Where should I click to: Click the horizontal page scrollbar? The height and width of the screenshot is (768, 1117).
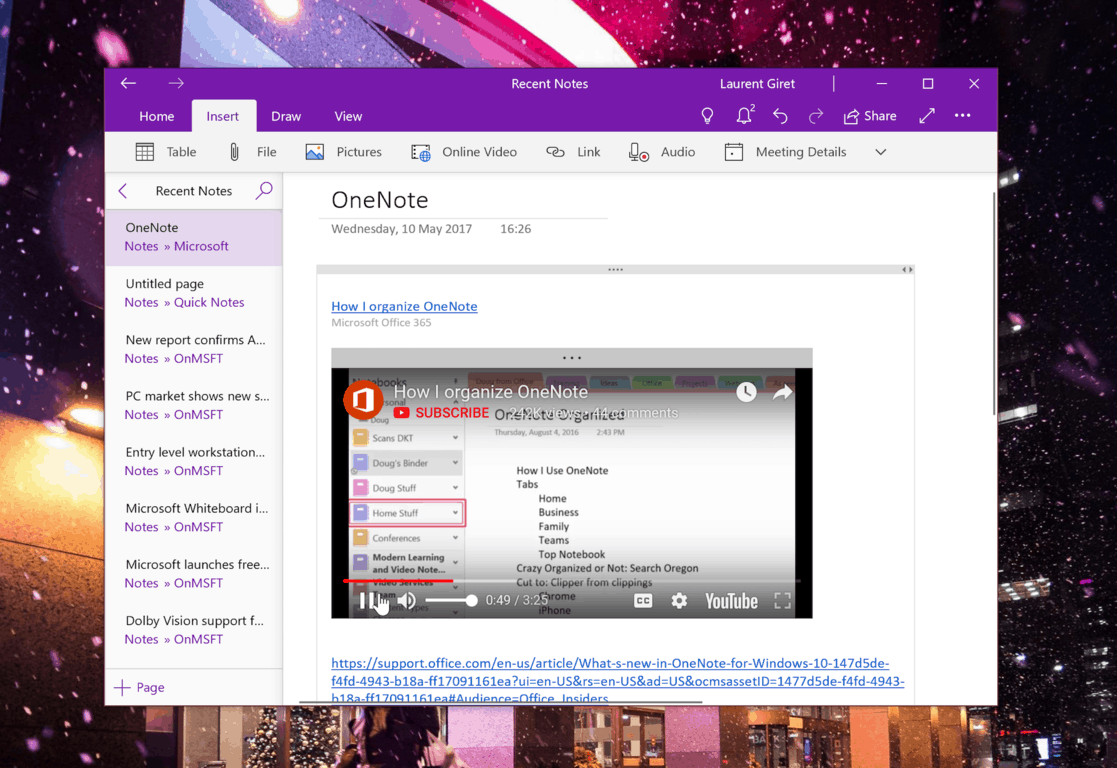coord(501,702)
